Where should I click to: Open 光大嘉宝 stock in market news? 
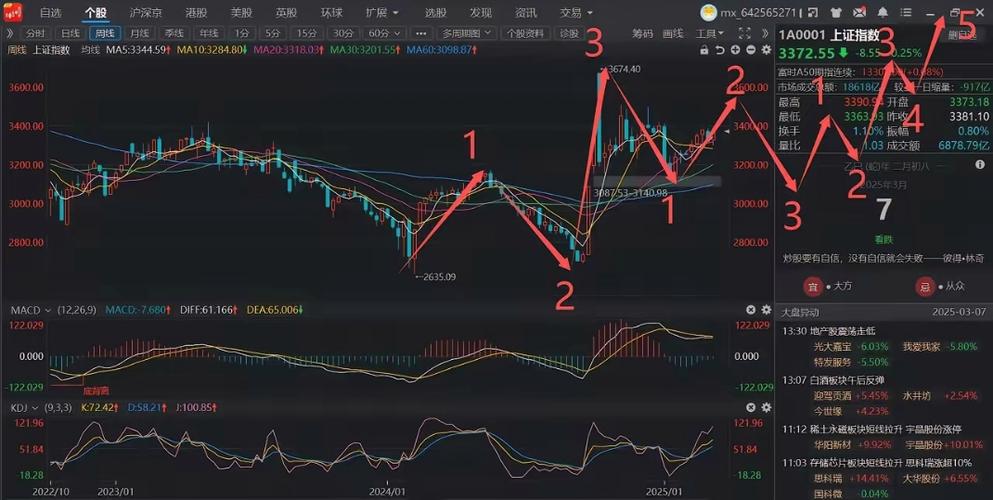pyautogui.click(x=808, y=346)
